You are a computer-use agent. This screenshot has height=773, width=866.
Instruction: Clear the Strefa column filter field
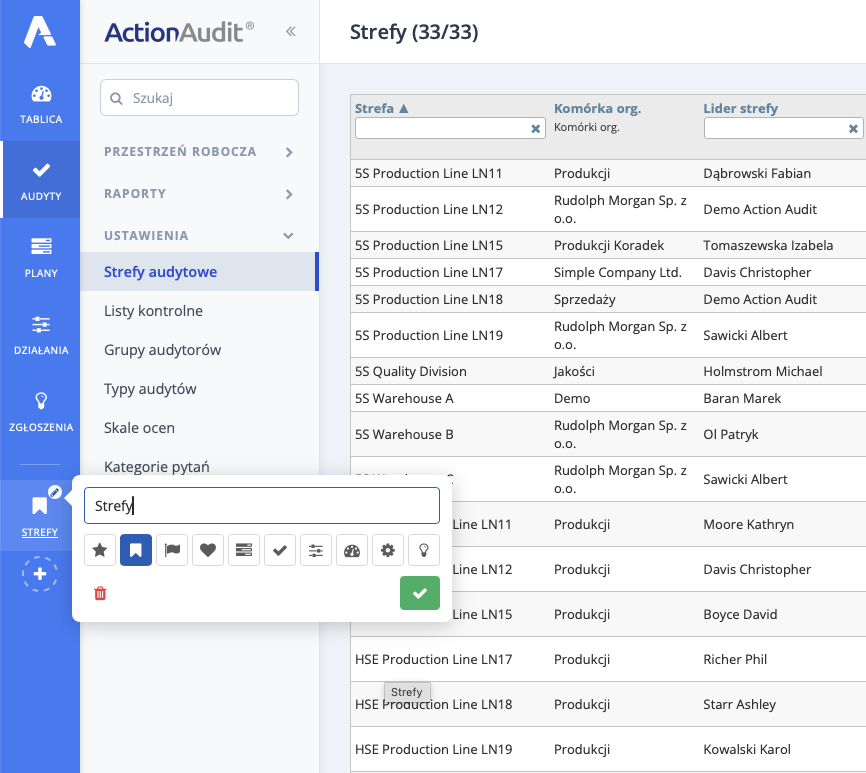click(535, 129)
